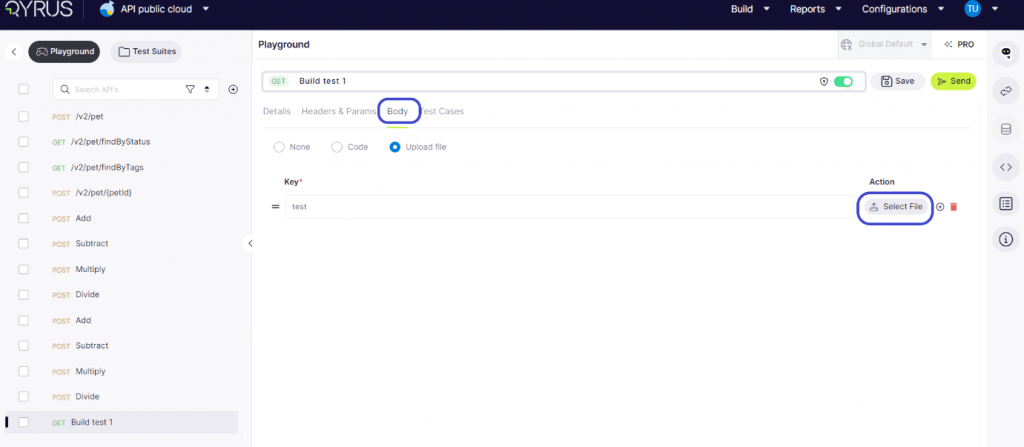Open the info icon in right sidebar
The image size is (1024, 447).
(x=1006, y=239)
